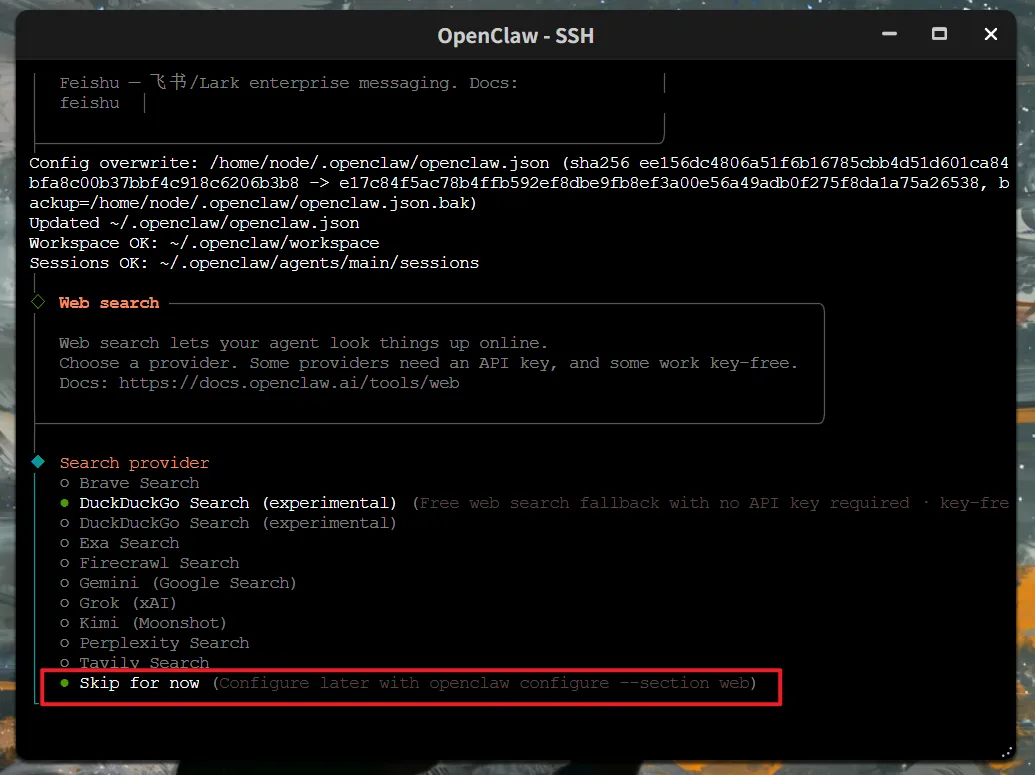The height and width of the screenshot is (775, 1035).
Task: Click the hollow diamond beside Web search
Action: 38,302
